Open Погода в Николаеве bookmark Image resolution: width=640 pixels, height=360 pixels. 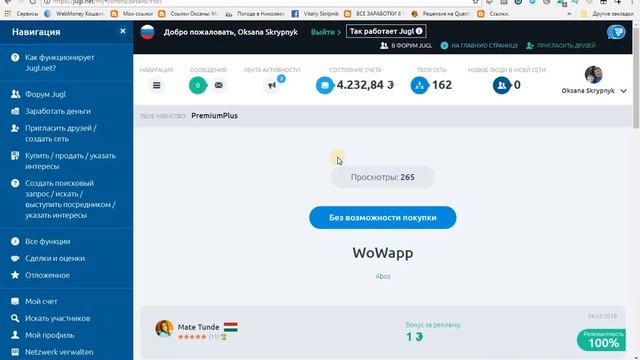coord(255,13)
